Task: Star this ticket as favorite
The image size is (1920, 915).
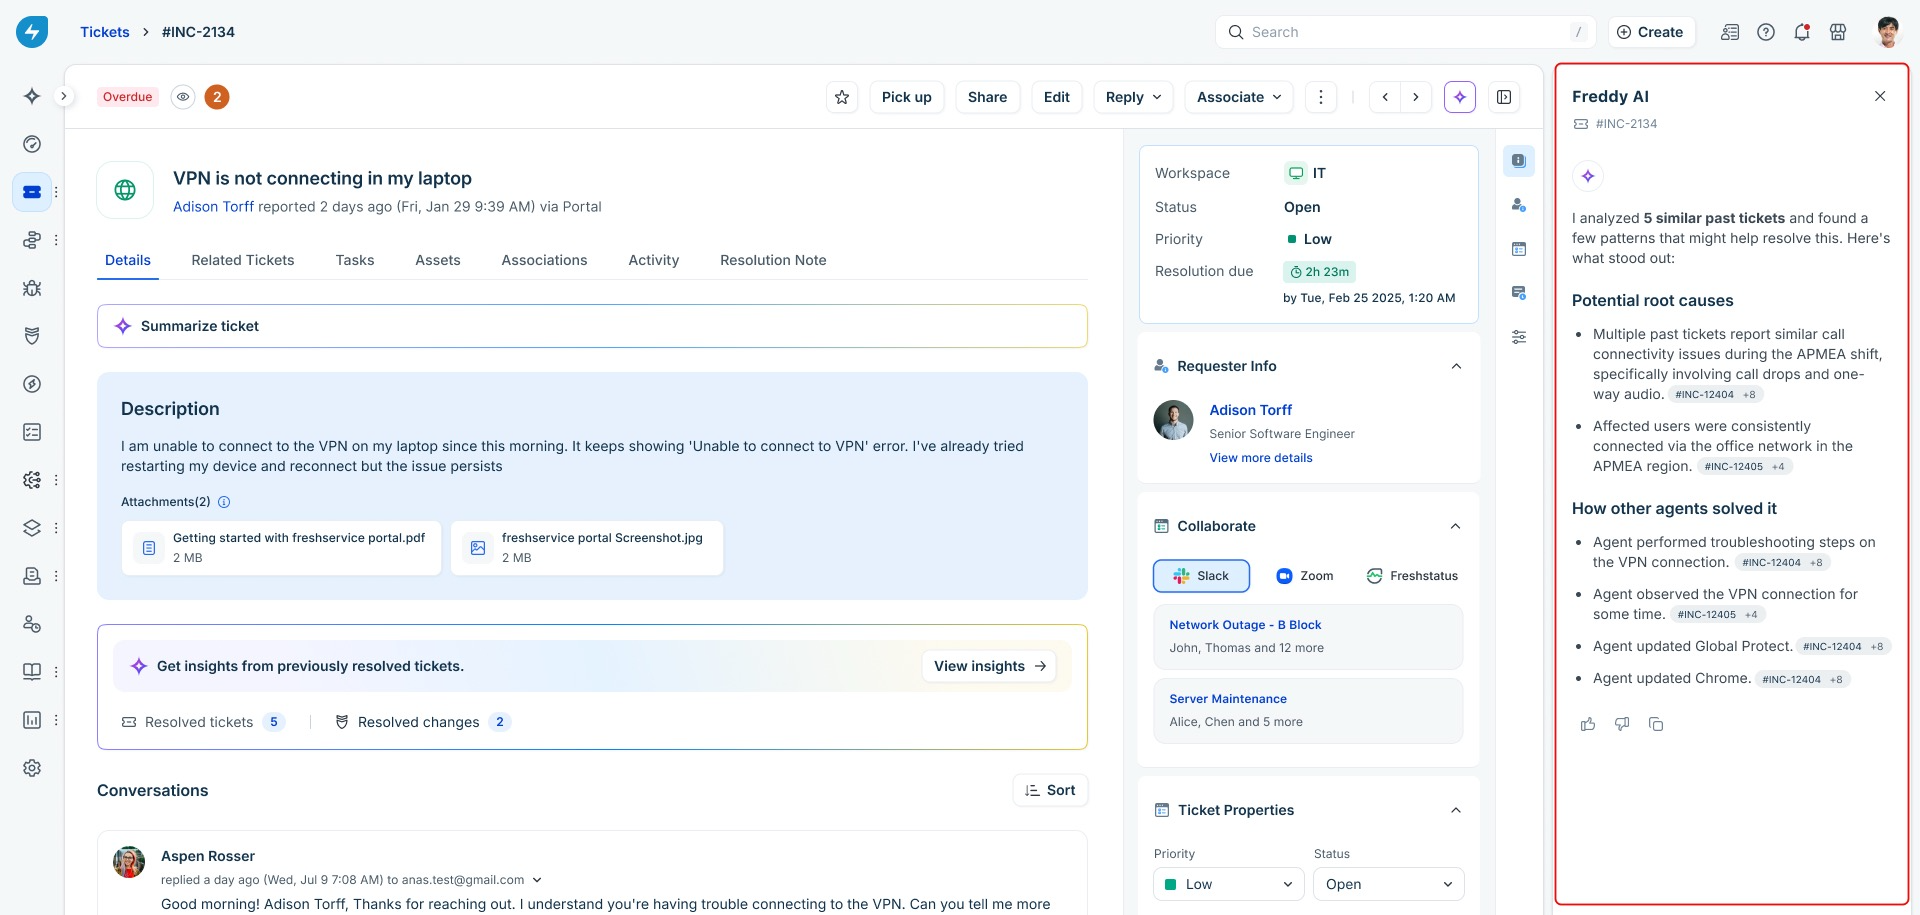Action: pos(842,97)
